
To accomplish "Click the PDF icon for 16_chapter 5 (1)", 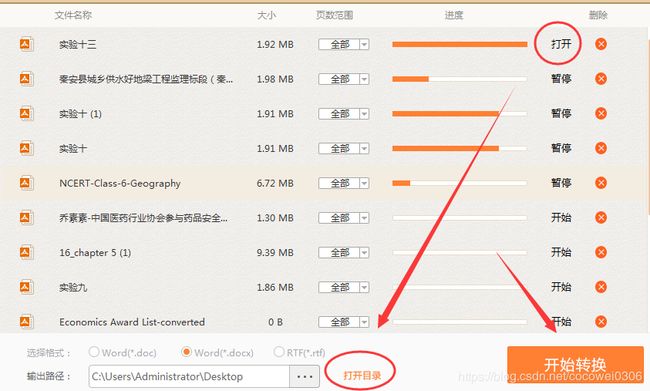I will (27, 252).
